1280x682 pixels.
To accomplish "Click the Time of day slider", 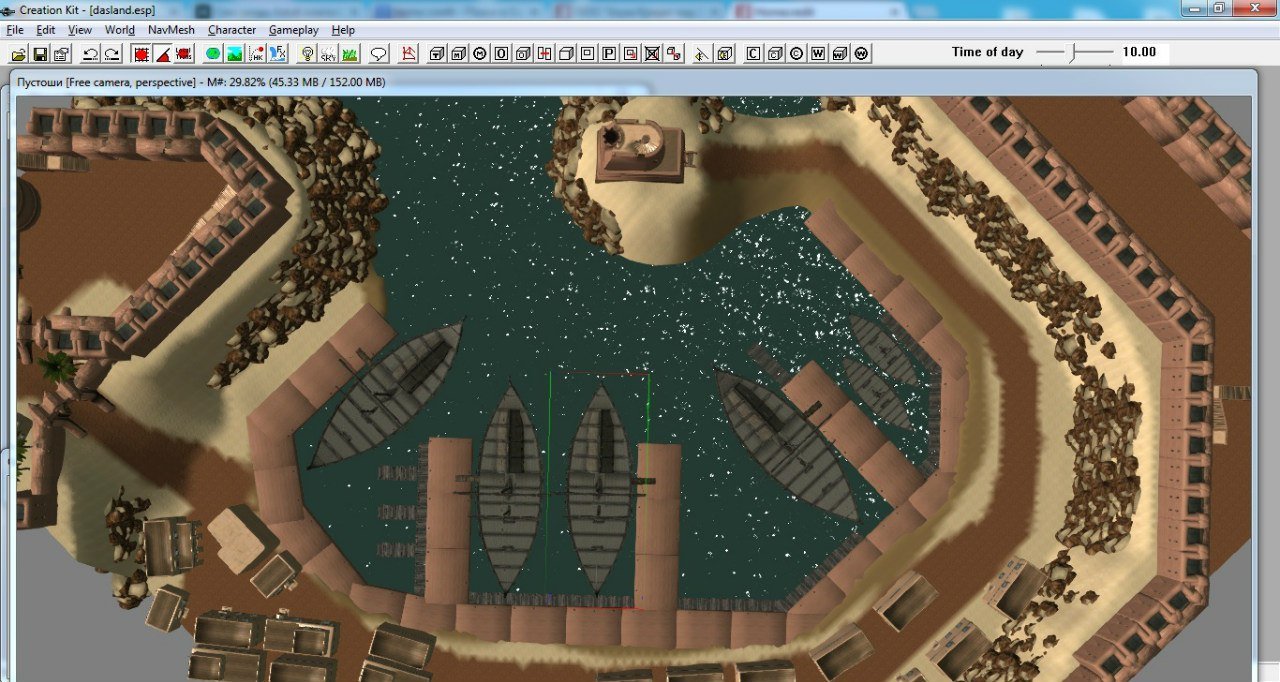I will (x=1074, y=52).
